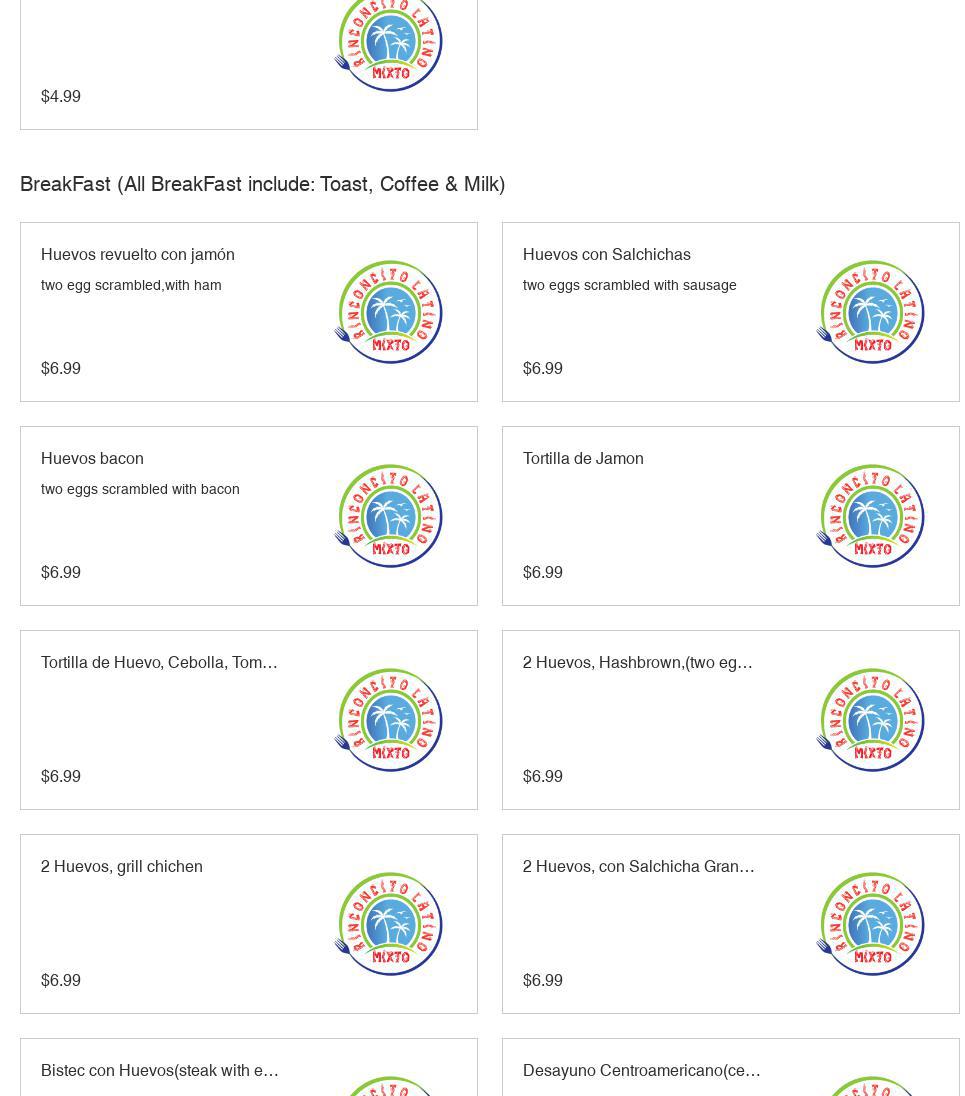This screenshot has height=1096, width=965.
Task: Click logo image on Huevos bacon card
Action: 388,516
